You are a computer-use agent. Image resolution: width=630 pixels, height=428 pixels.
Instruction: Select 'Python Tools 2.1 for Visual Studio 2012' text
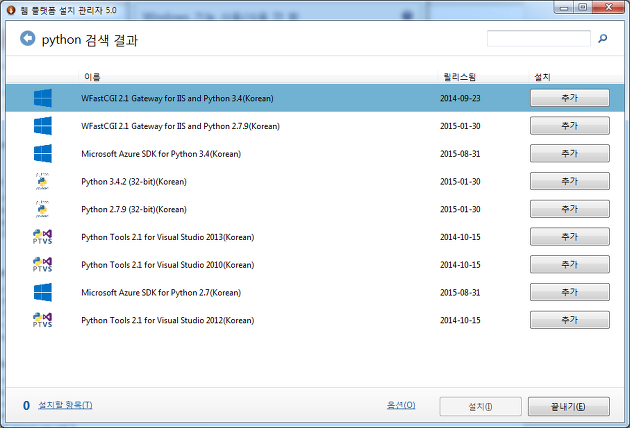(168, 320)
